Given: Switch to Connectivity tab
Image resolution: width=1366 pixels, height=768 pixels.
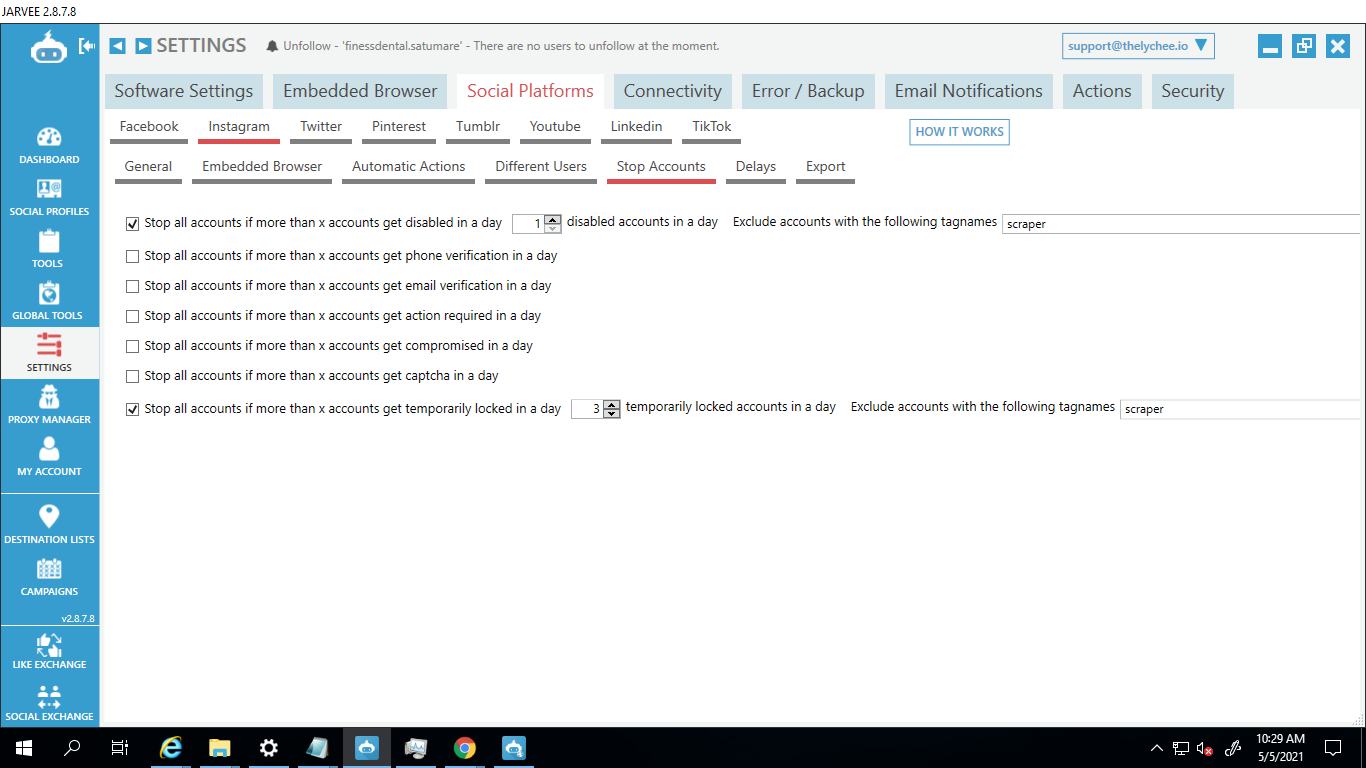Looking at the screenshot, I should click(x=673, y=91).
